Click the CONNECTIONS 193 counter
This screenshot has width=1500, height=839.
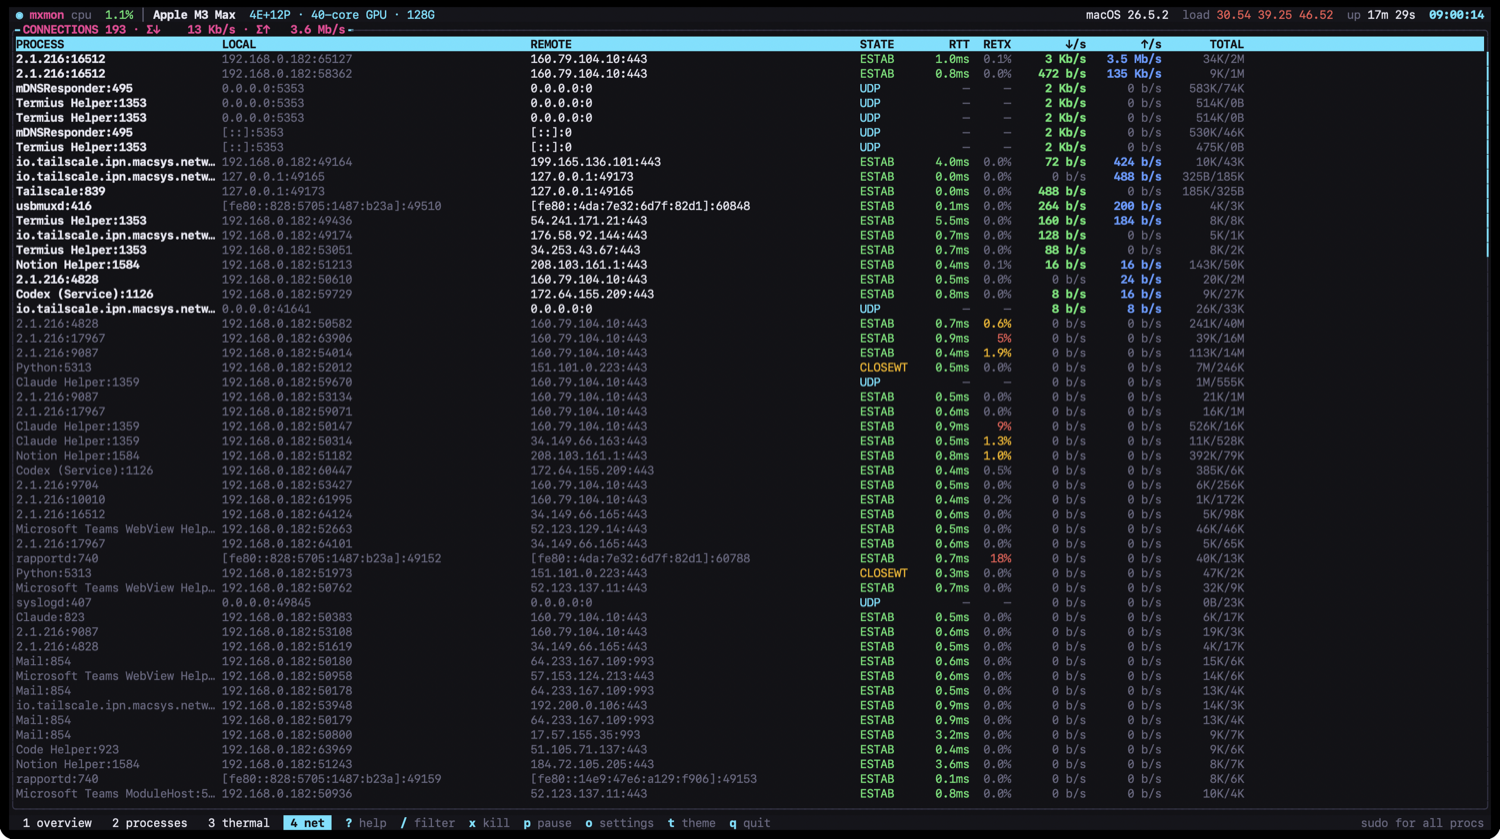tap(74, 30)
